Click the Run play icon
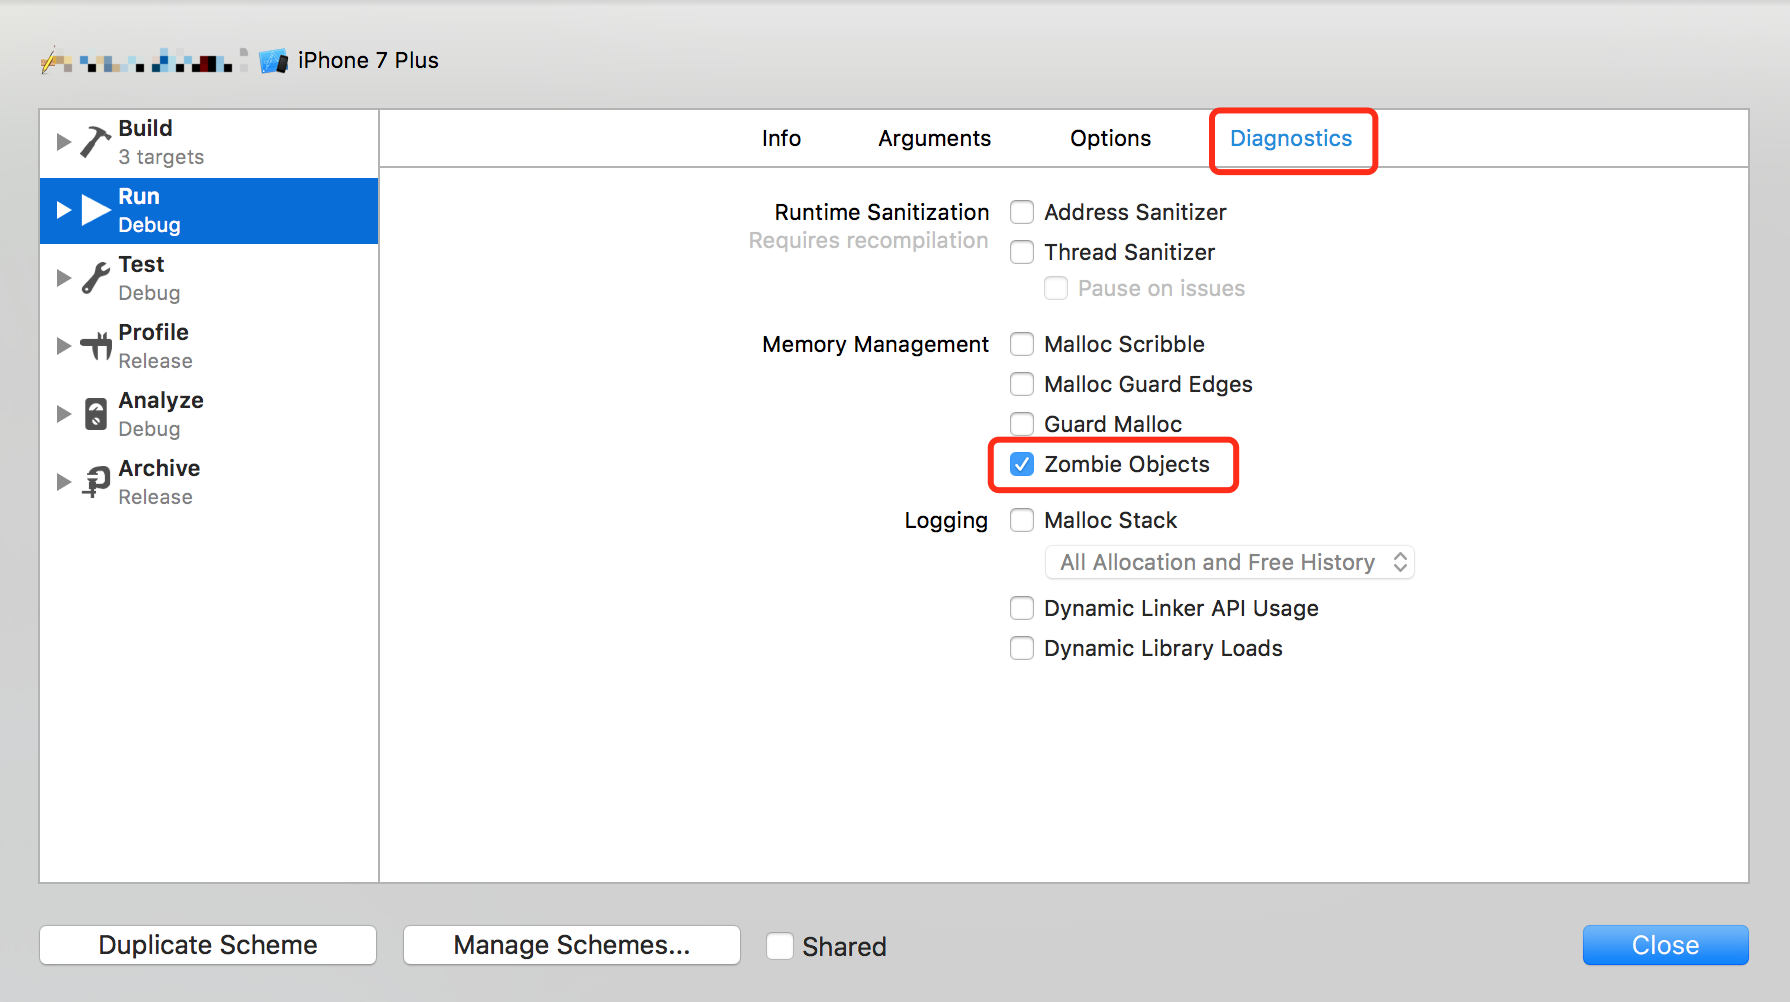1790x1002 pixels. (x=95, y=210)
